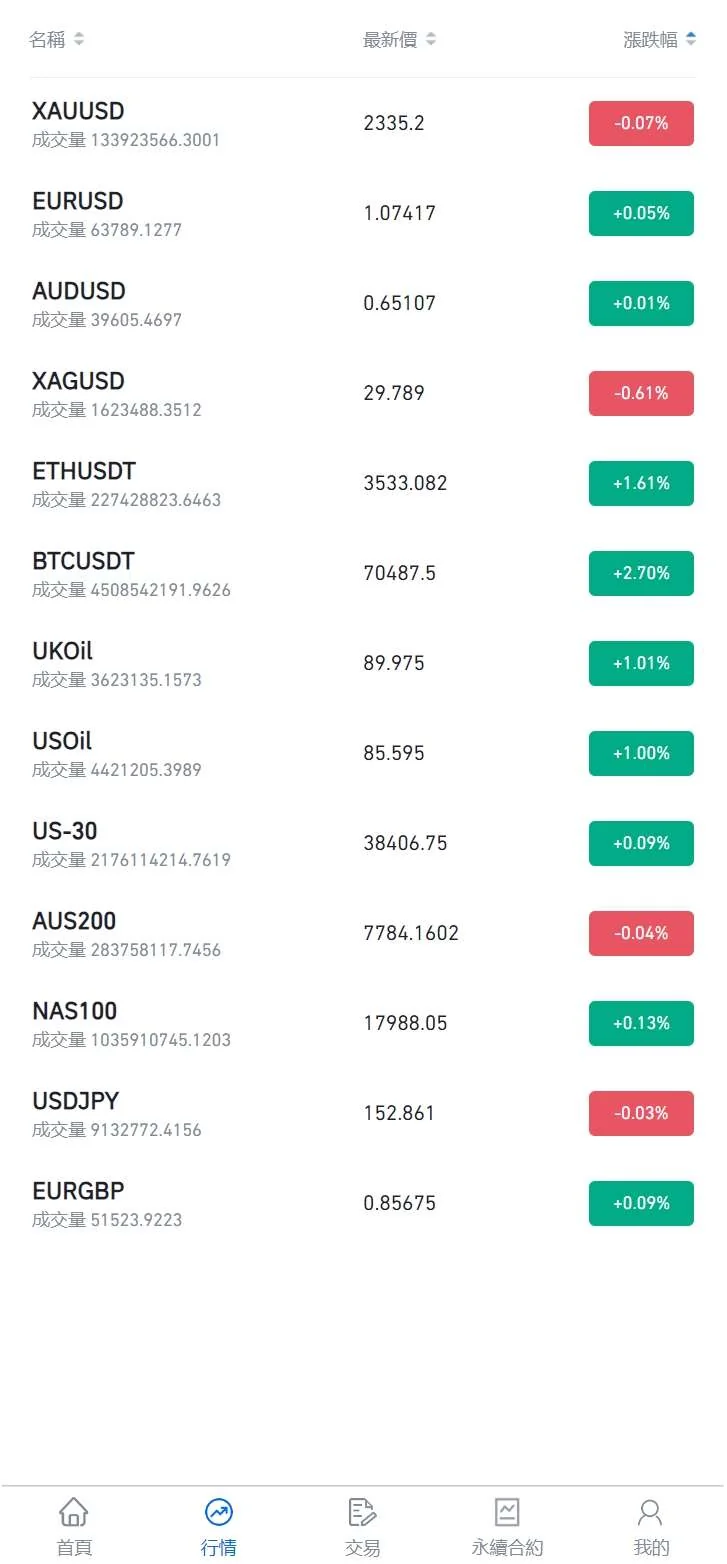Click XAUUSD -0.07% change badge
727x1564 pixels.
[x=641, y=123]
